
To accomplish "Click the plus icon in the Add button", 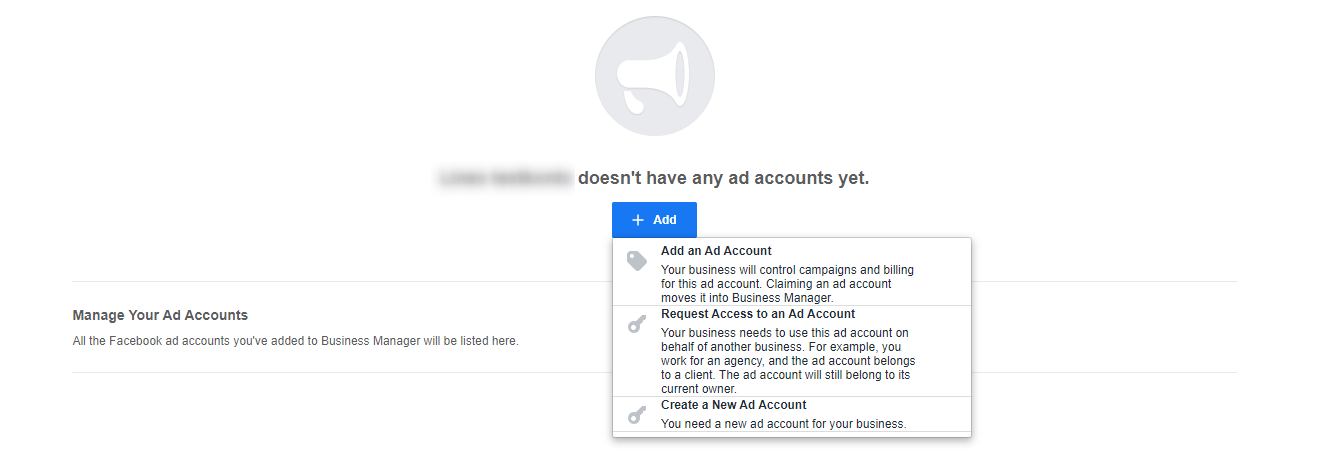I will point(638,220).
